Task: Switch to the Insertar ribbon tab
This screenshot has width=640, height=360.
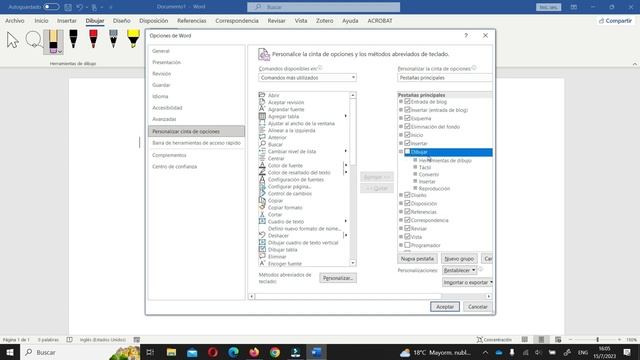Action: (67, 20)
